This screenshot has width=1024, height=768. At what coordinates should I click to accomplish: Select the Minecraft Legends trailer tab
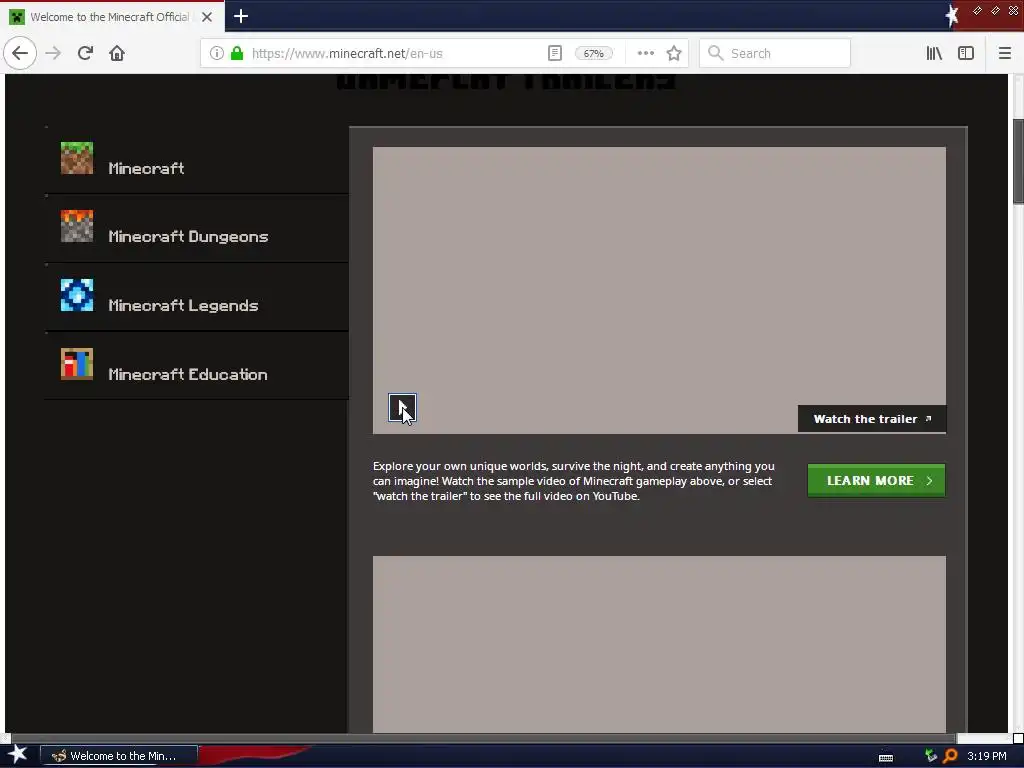pyautogui.click(x=197, y=297)
